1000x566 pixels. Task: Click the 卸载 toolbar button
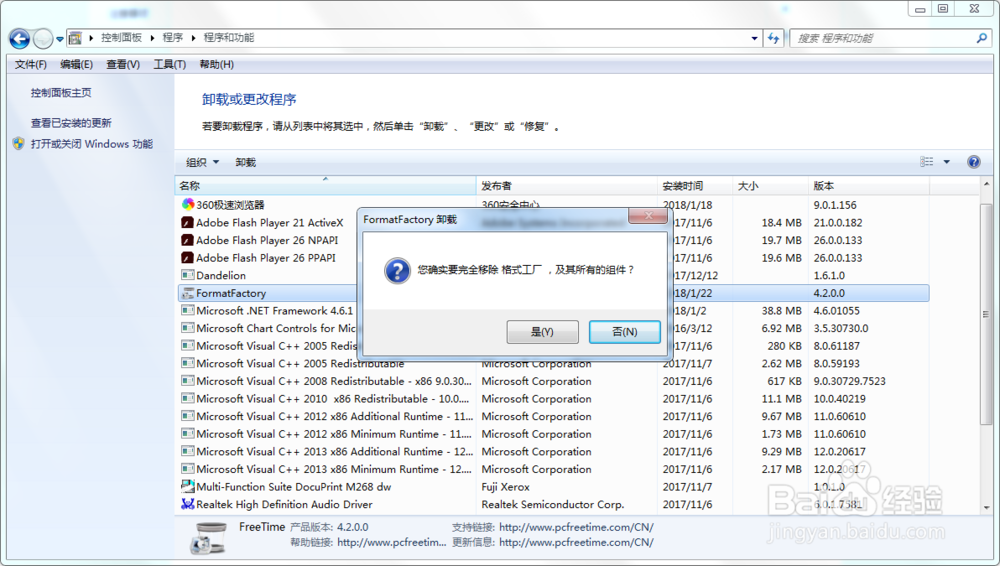(246, 163)
